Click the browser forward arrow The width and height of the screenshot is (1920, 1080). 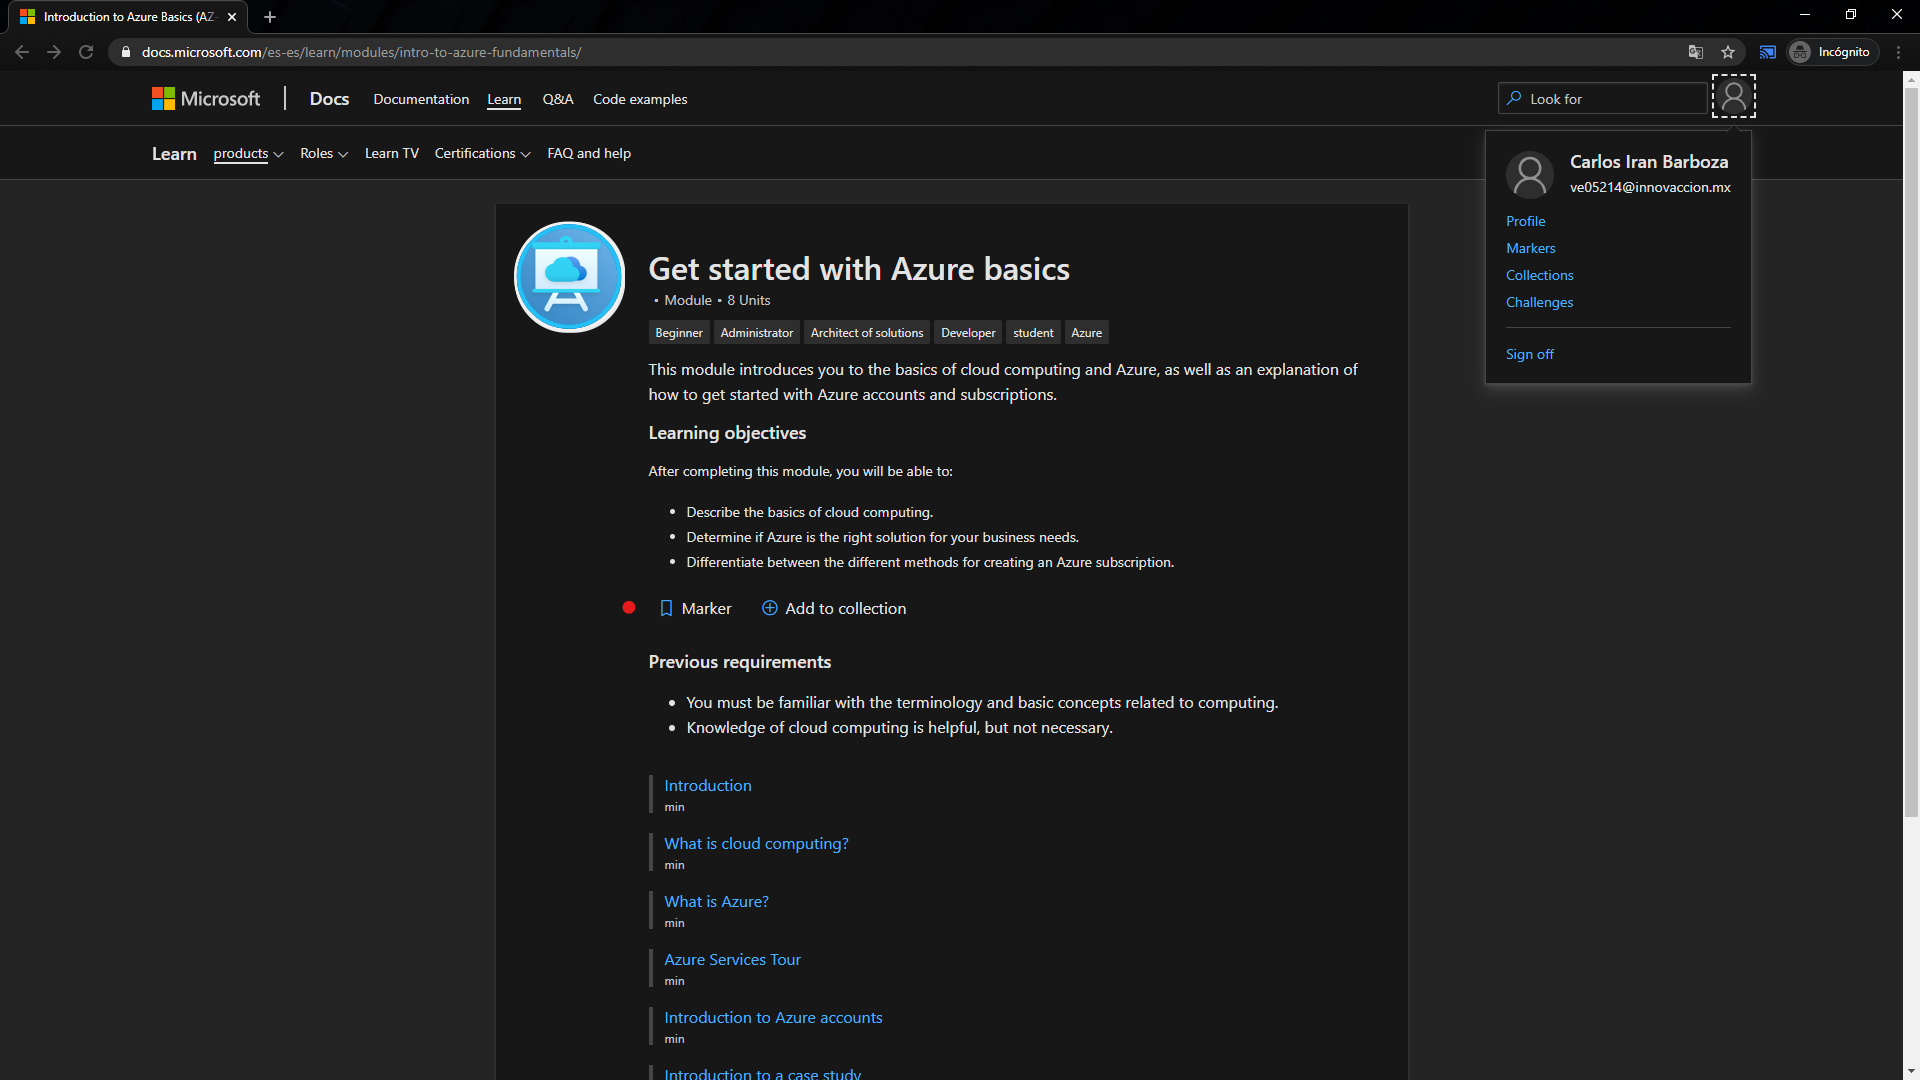coord(54,52)
